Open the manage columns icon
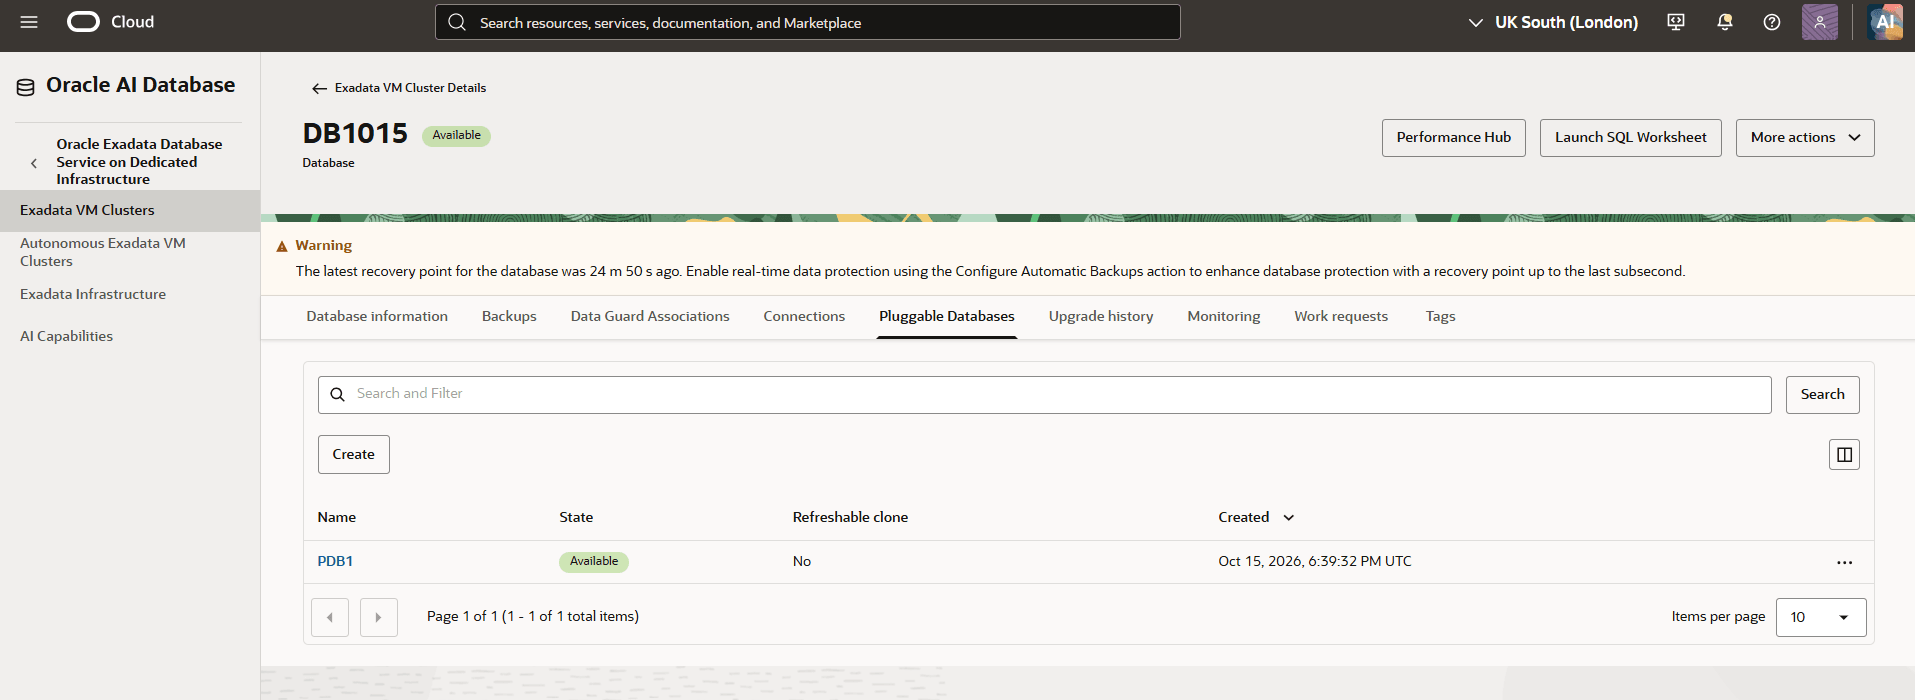This screenshot has height=700, width=1915. pyautogui.click(x=1844, y=455)
